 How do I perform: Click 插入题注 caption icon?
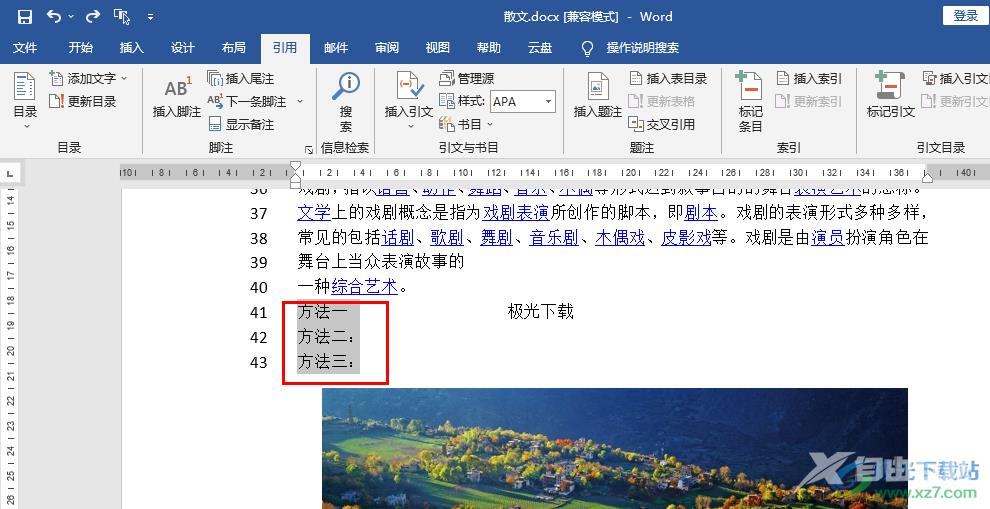[x=598, y=96]
